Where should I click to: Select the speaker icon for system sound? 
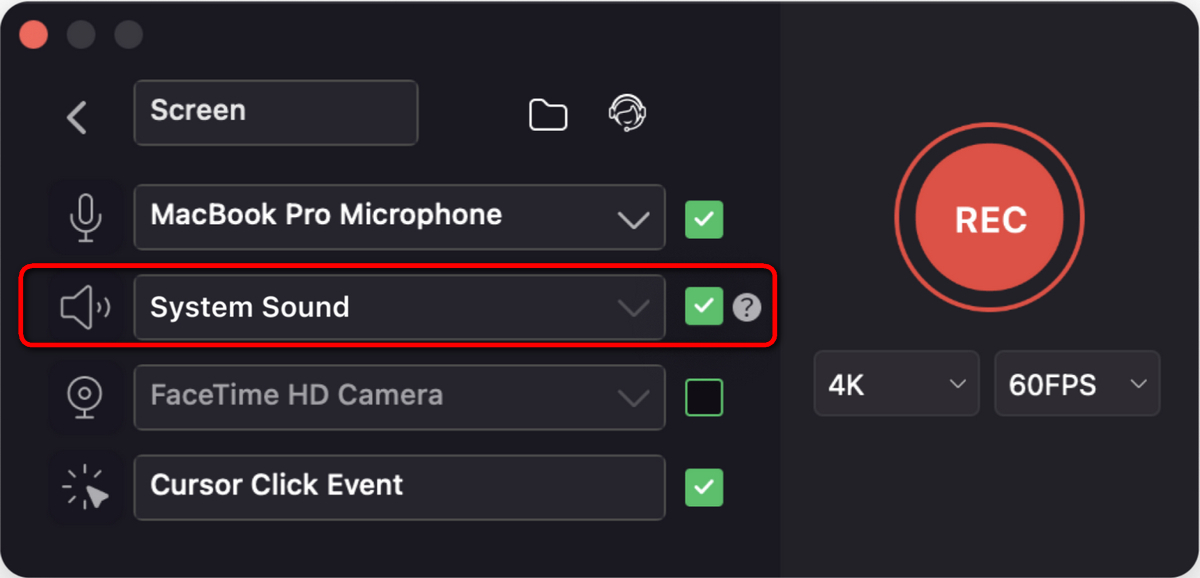click(85, 307)
